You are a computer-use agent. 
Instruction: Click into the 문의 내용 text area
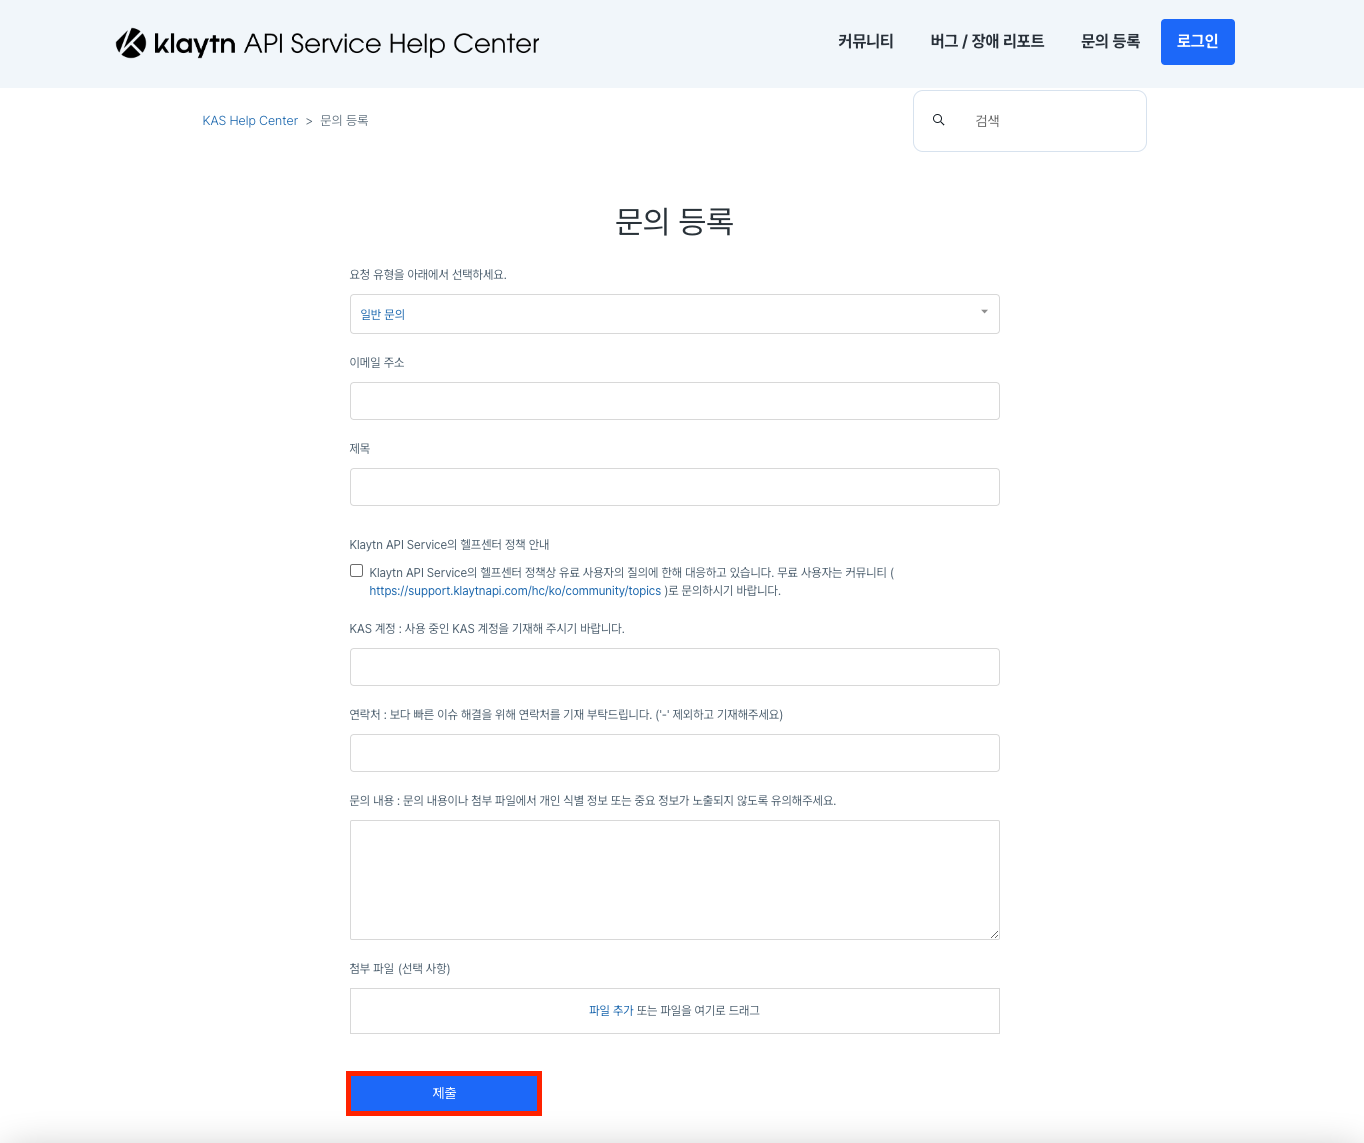675,880
